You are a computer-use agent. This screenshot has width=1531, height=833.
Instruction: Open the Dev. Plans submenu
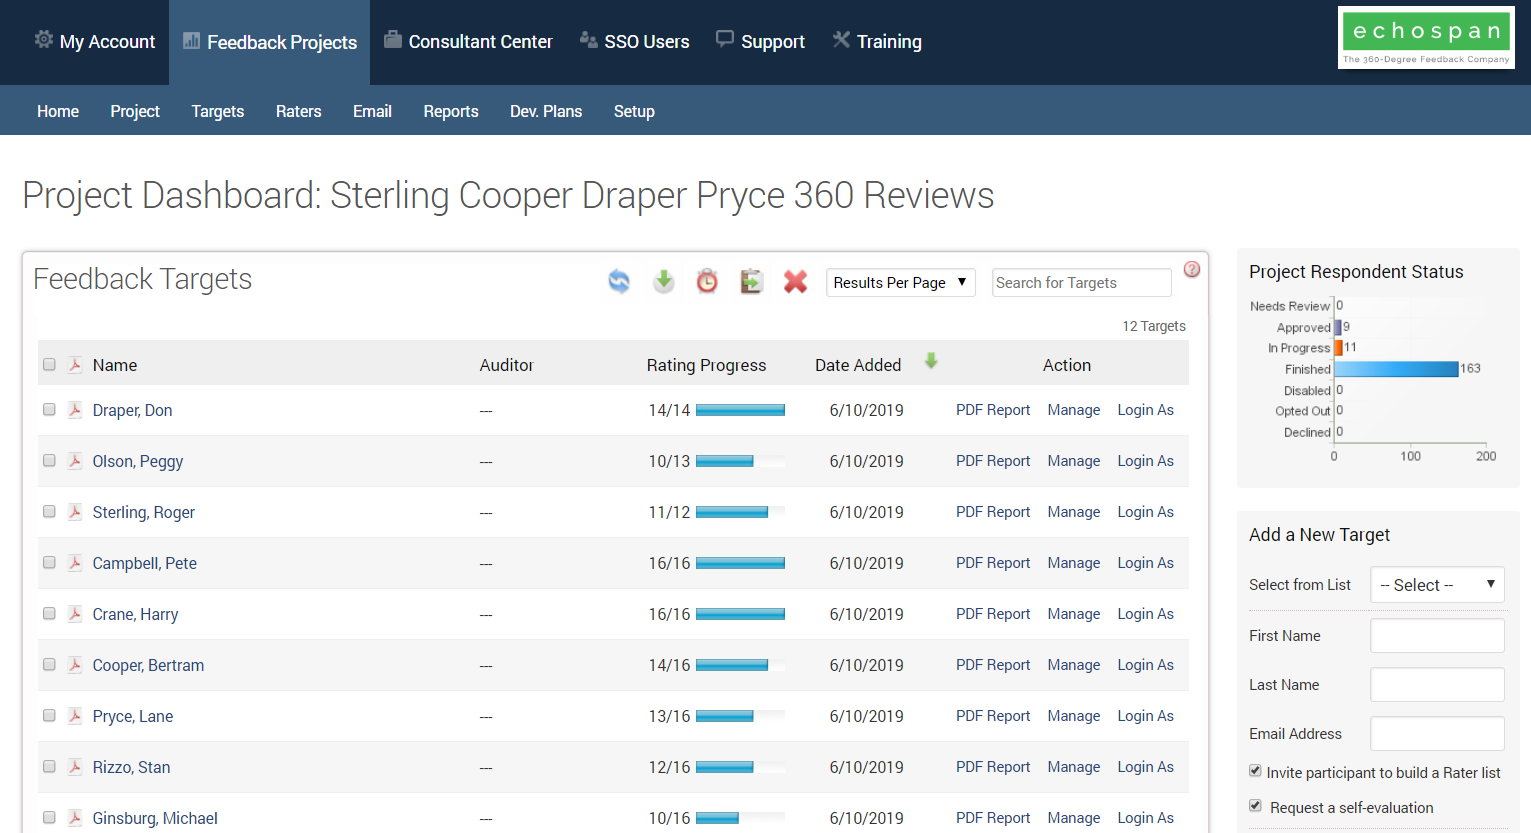546,111
